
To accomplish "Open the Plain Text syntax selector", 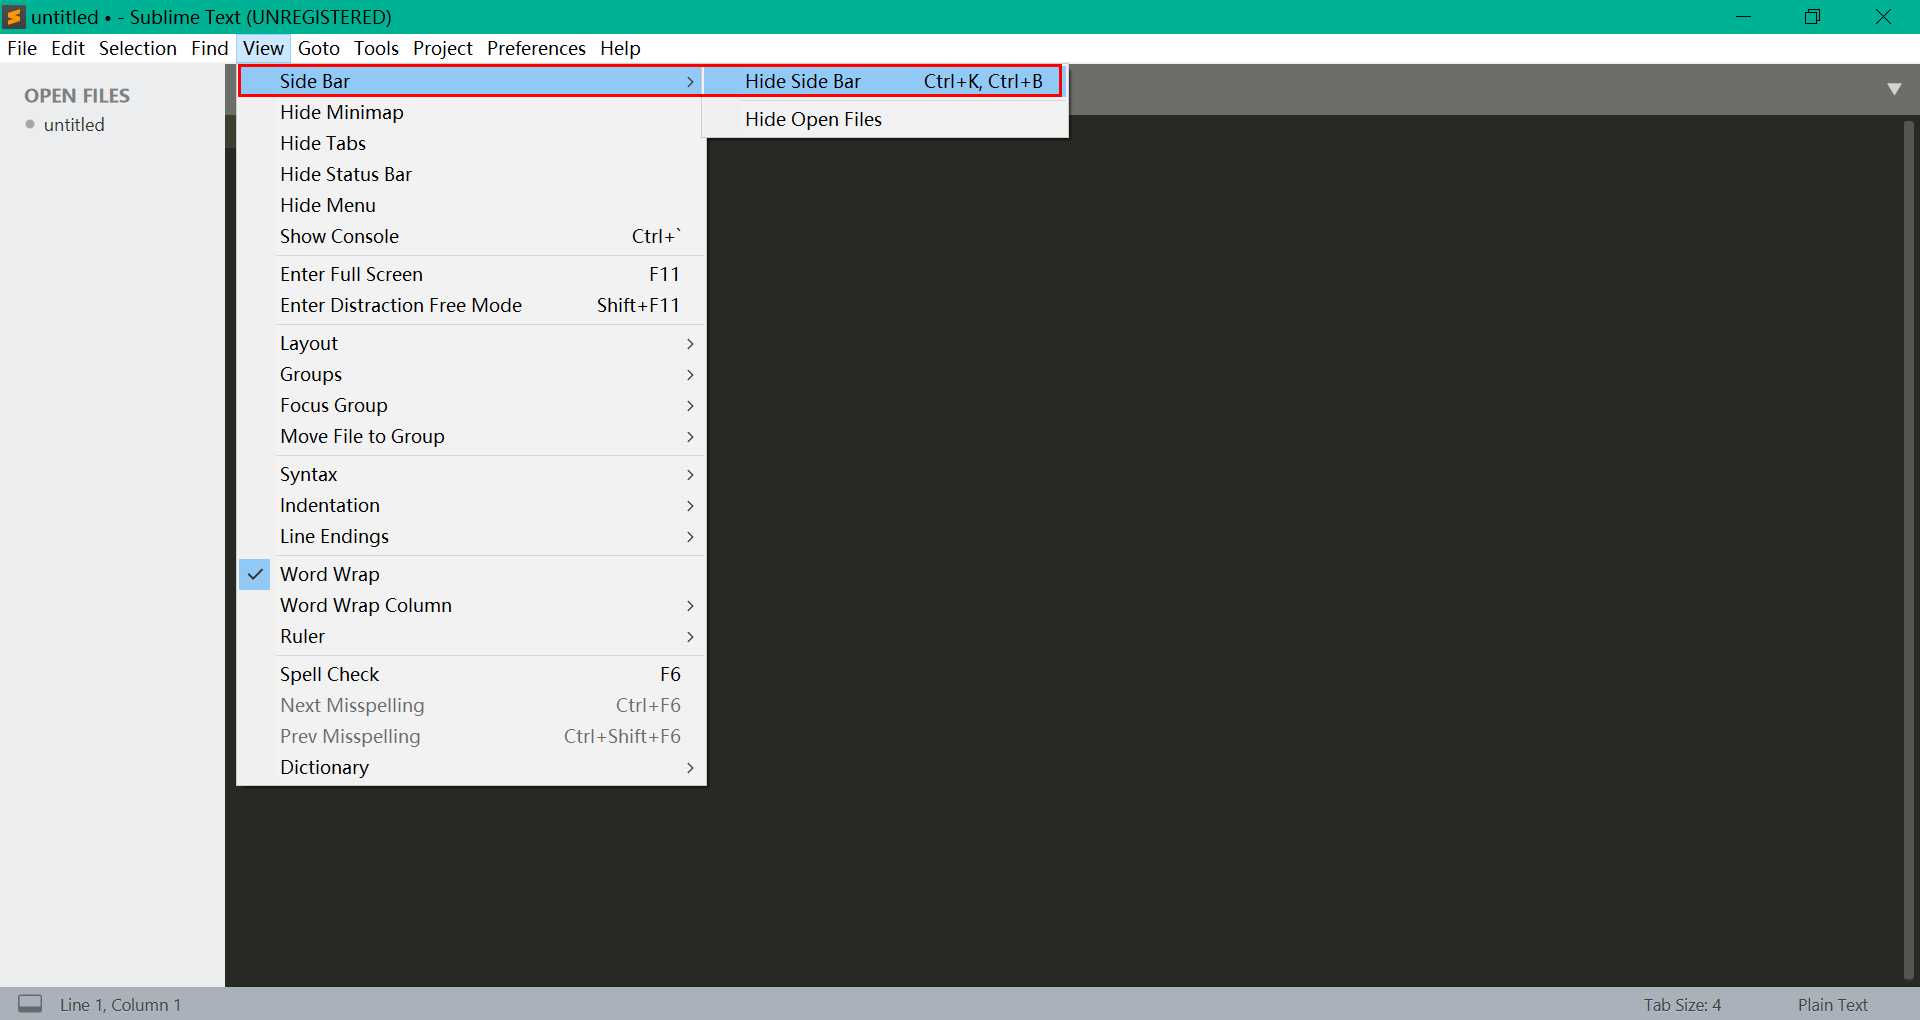I will [1832, 1005].
